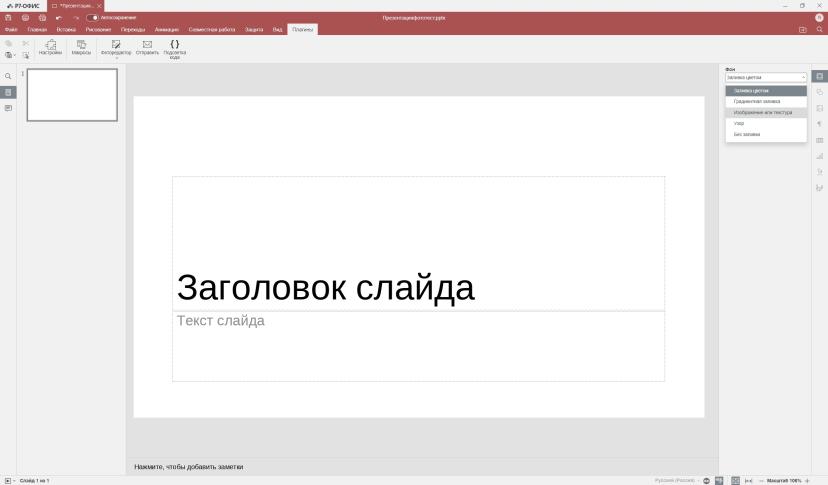Click the Fit to slide icon

click(x=735, y=480)
